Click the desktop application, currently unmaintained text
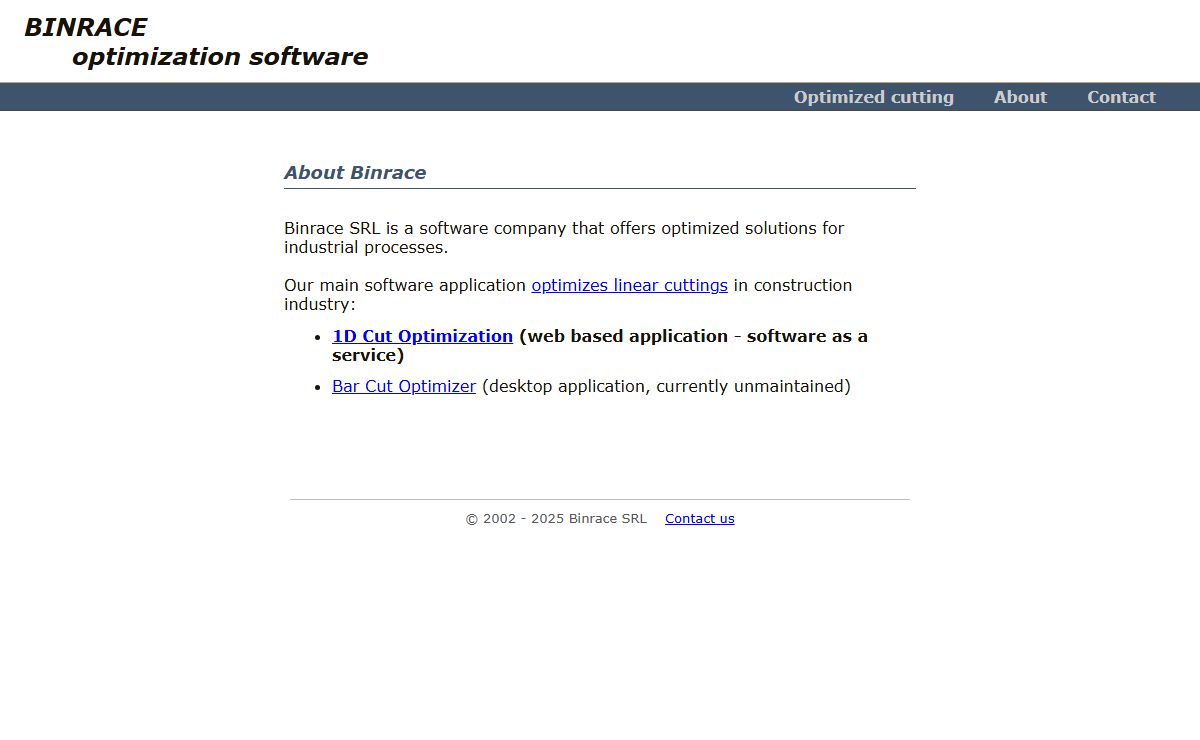Screen dimensions: 1200x740 click(x=666, y=386)
